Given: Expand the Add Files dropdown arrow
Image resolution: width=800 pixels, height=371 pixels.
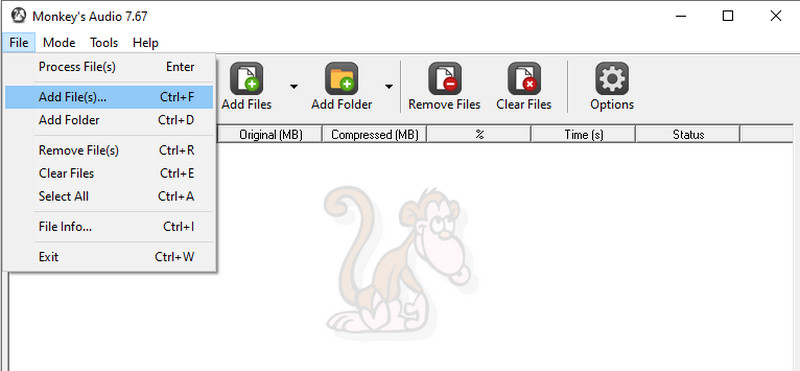Looking at the screenshot, I should [x=294, y=86].
